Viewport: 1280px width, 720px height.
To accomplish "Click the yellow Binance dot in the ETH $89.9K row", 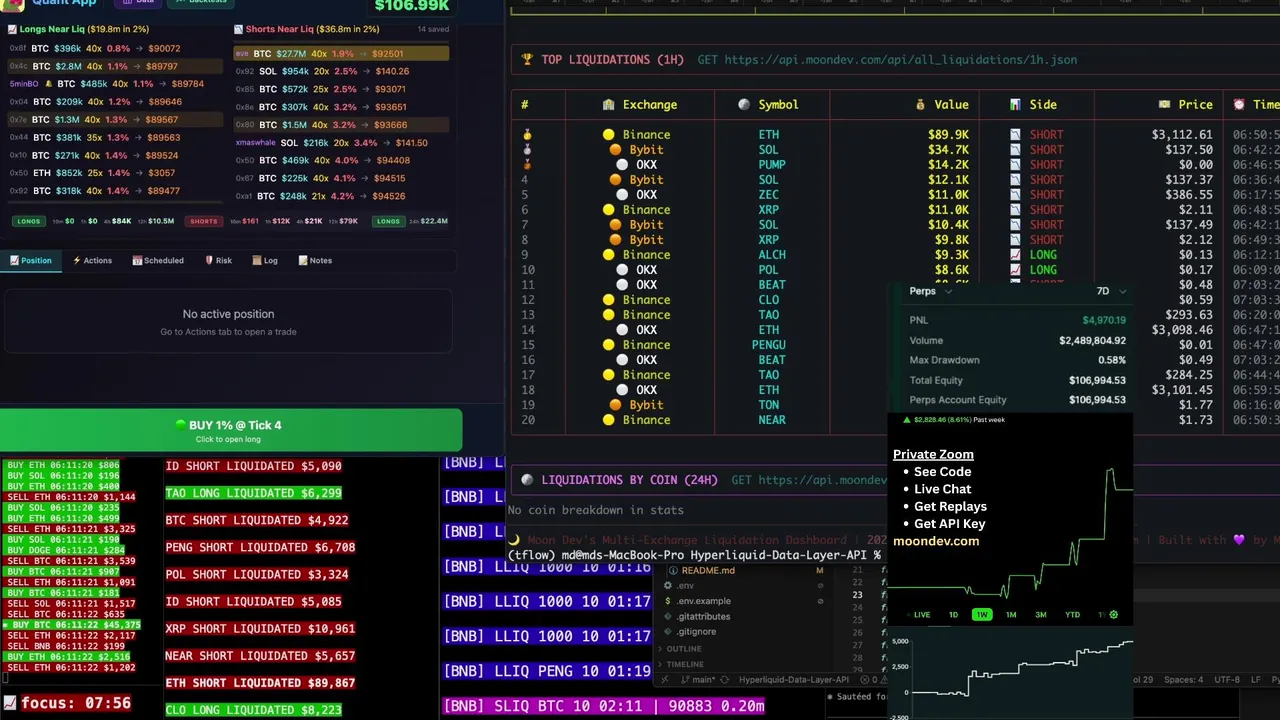I will 608,134.
